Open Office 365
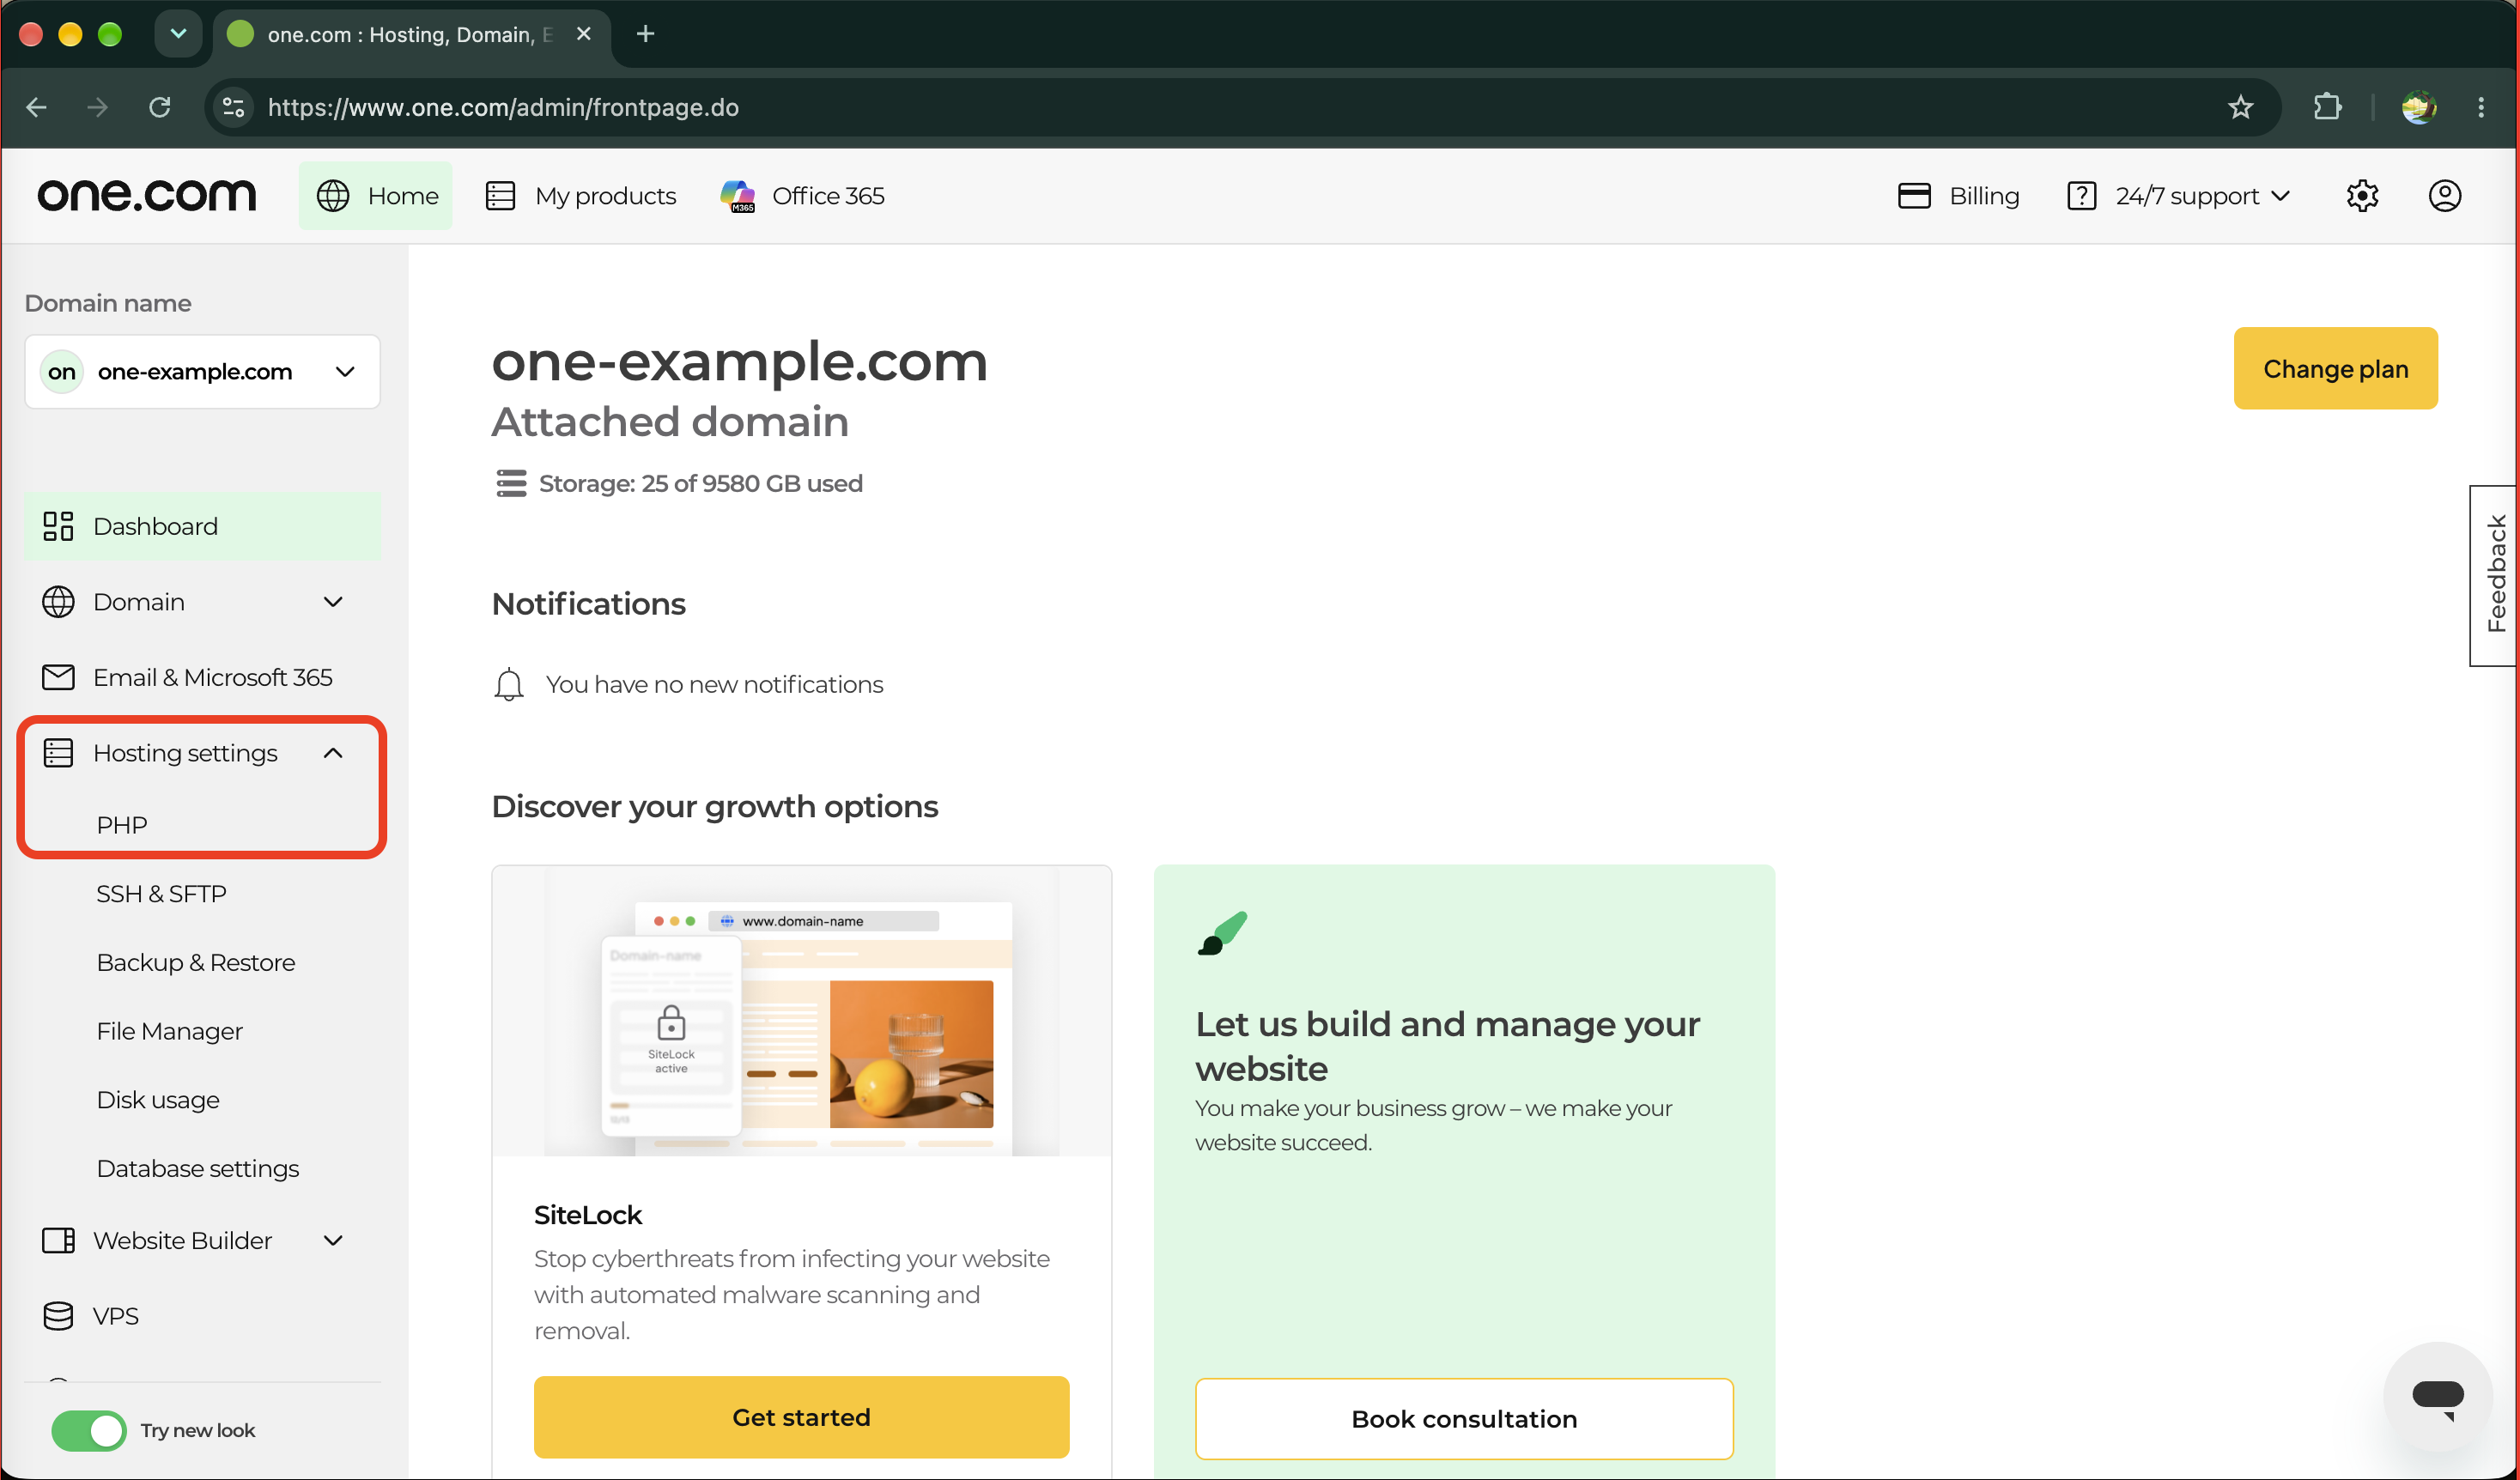 tap(802, 196)
